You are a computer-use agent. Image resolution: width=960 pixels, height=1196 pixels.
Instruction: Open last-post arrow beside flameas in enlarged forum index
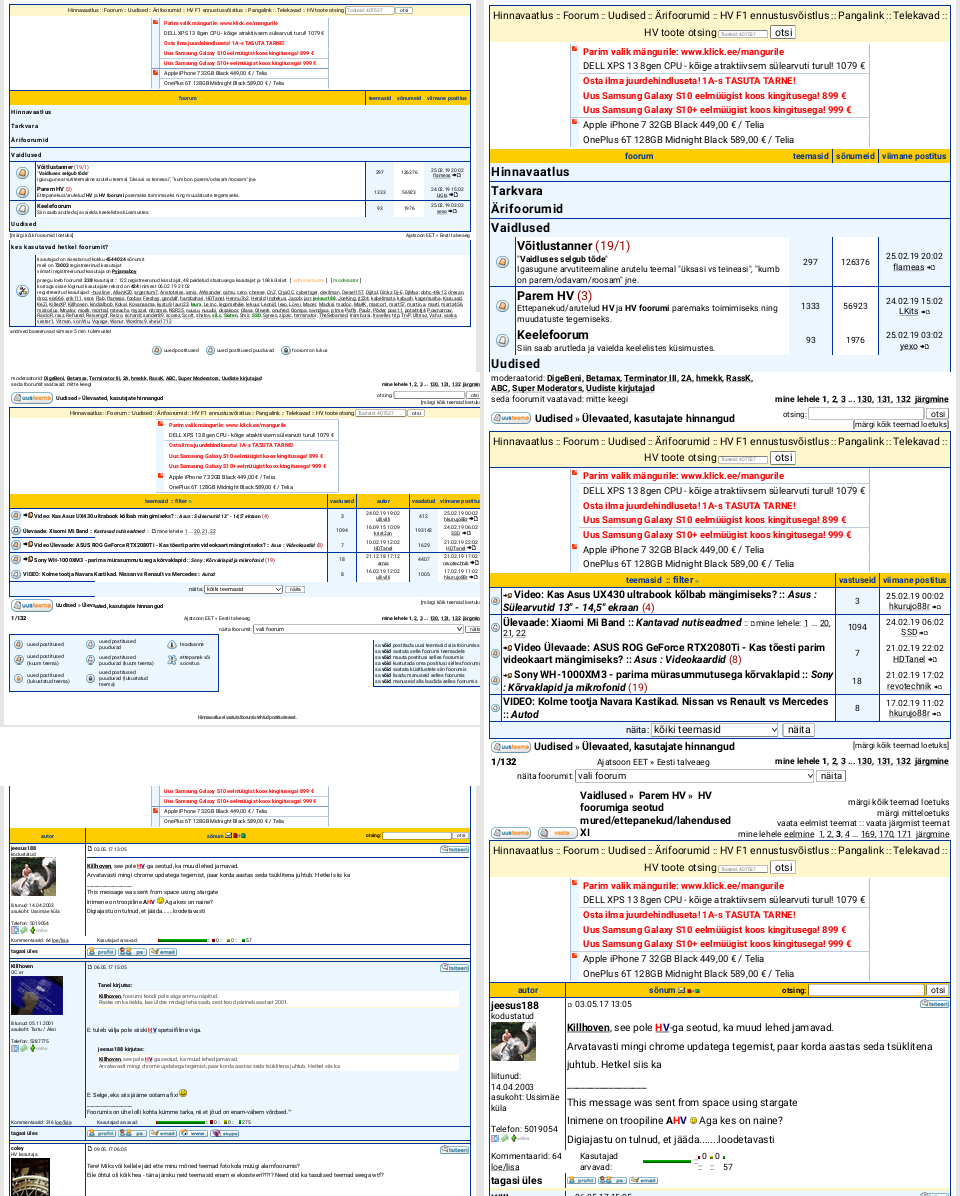tap(931, 268)
